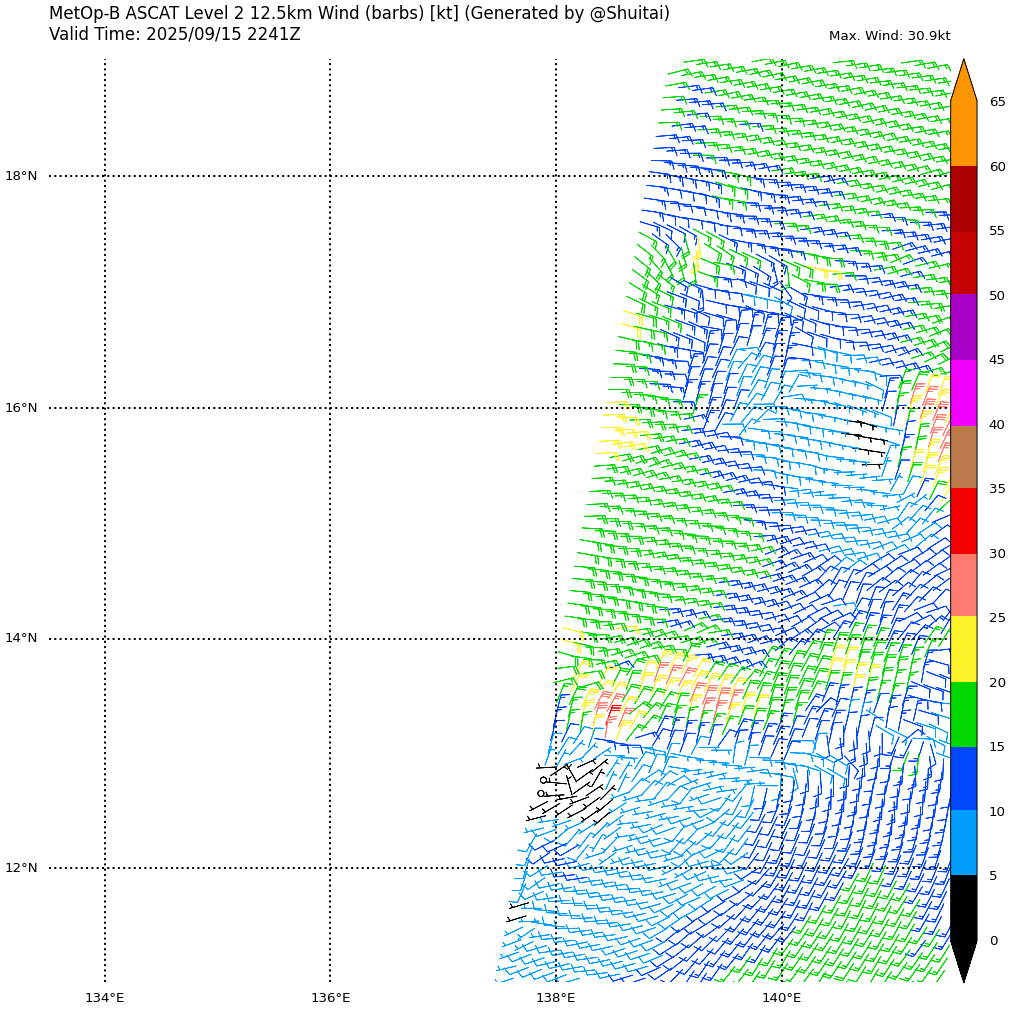
Task: Click the brown 35-40 colorbar segment
Action: [x=964, y=457]
